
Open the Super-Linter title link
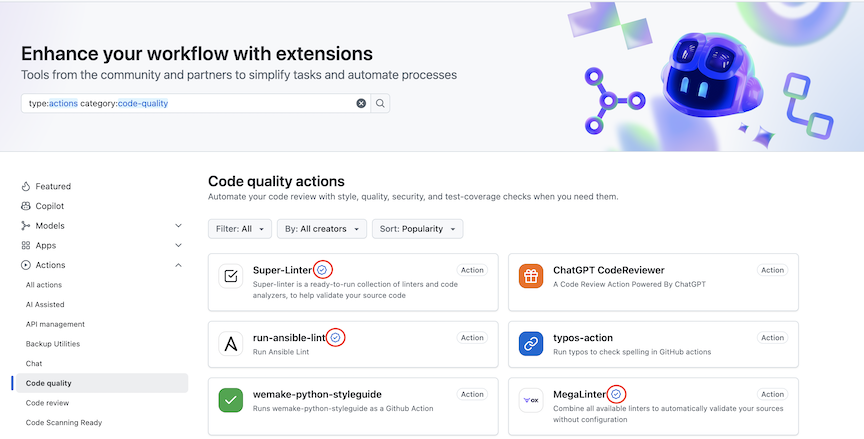tap(282, 270)
